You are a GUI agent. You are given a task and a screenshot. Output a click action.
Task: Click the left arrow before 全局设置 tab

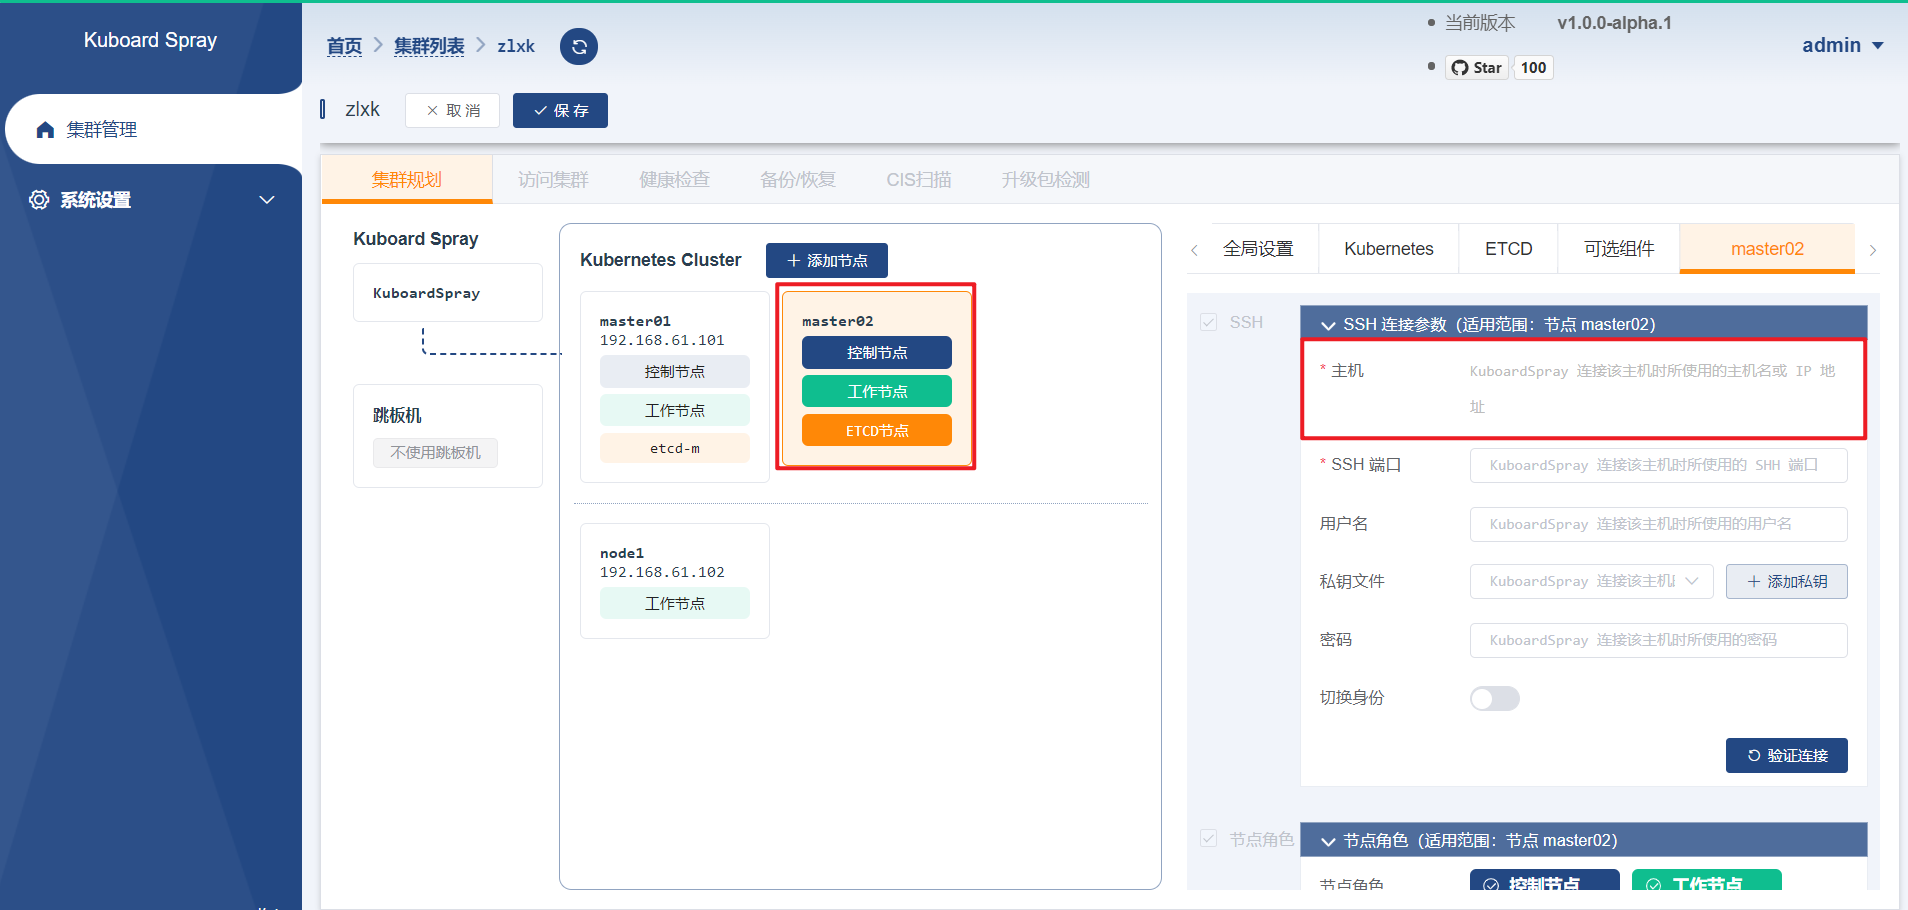(x=1194, y=249)
